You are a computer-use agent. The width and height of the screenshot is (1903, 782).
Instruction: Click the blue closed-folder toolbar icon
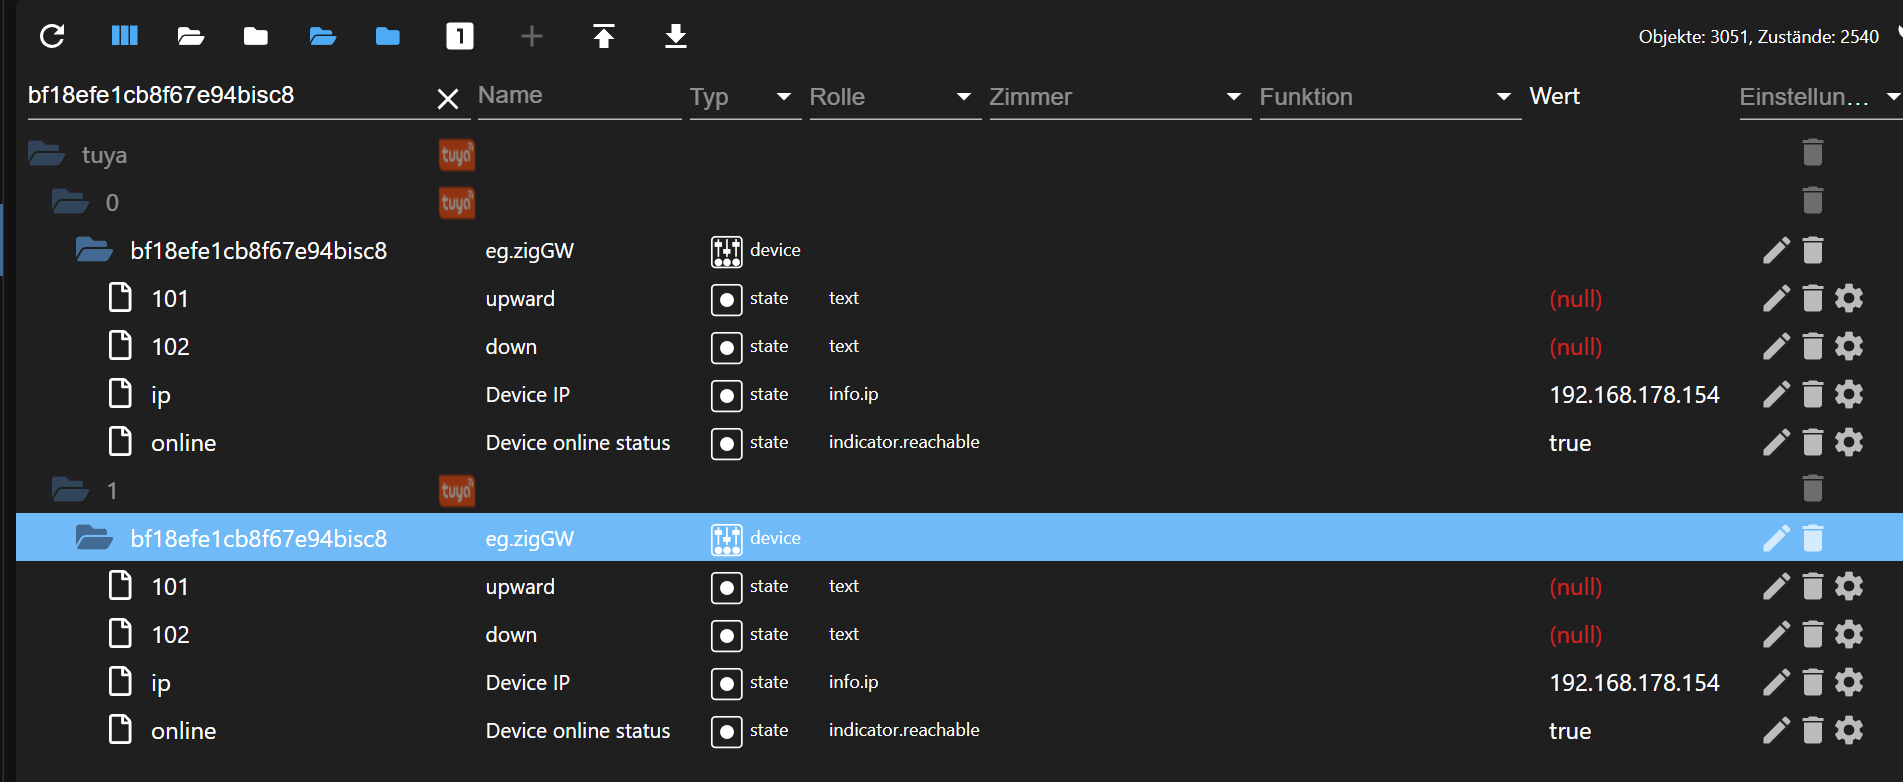[388, 37]
